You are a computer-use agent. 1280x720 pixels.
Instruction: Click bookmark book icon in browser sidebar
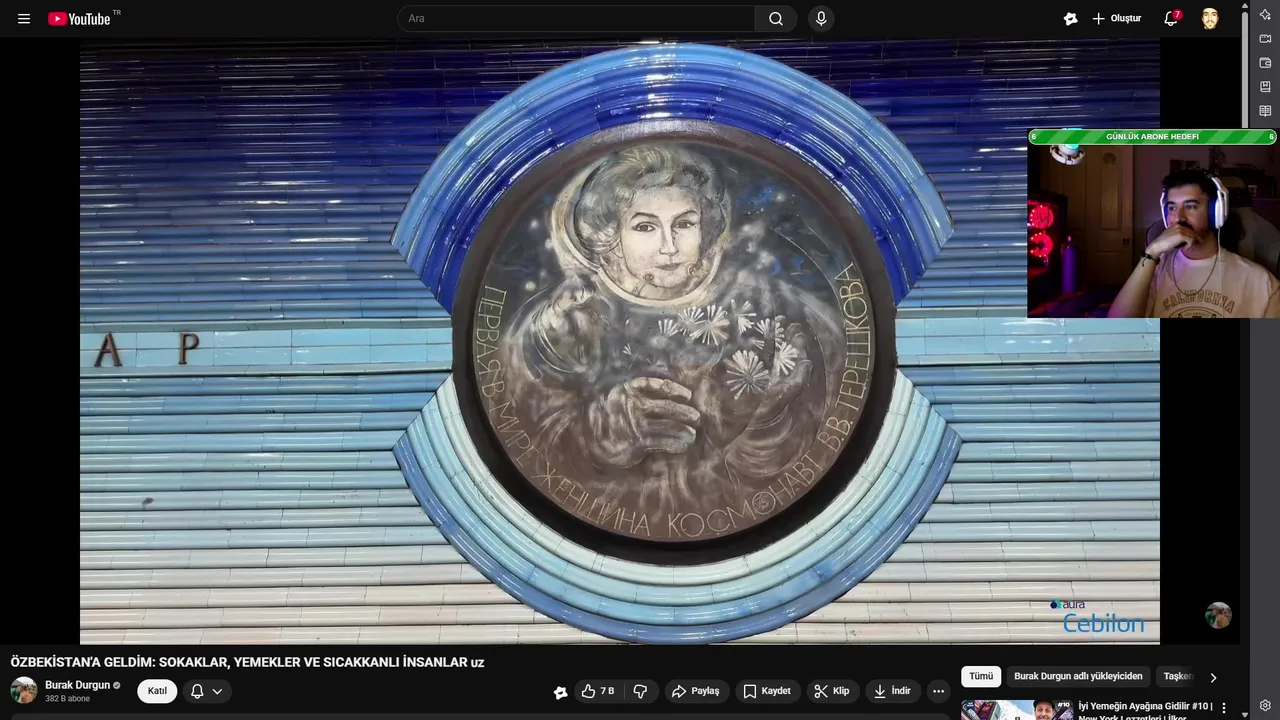tap(1265, 87)
